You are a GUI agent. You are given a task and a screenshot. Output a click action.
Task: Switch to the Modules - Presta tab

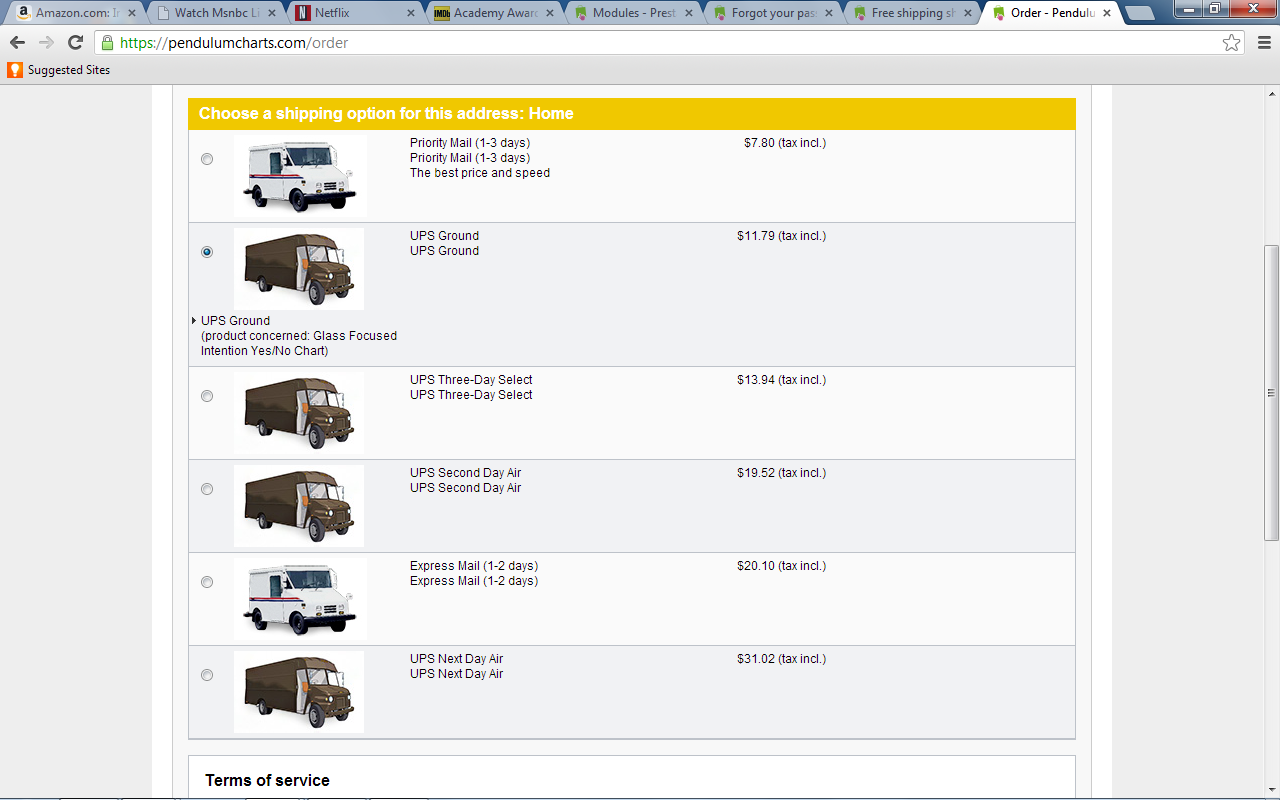pyautogui.click(x=632, y=13)
